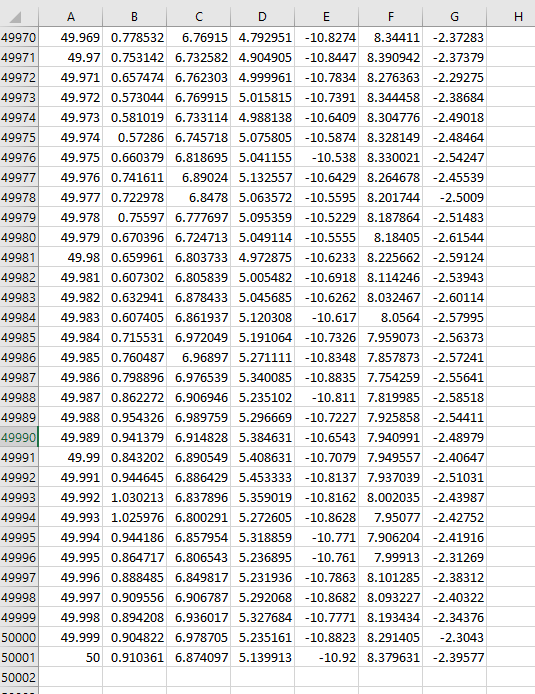Click cell containing 0.888485
535x694 pixels.
135,578
